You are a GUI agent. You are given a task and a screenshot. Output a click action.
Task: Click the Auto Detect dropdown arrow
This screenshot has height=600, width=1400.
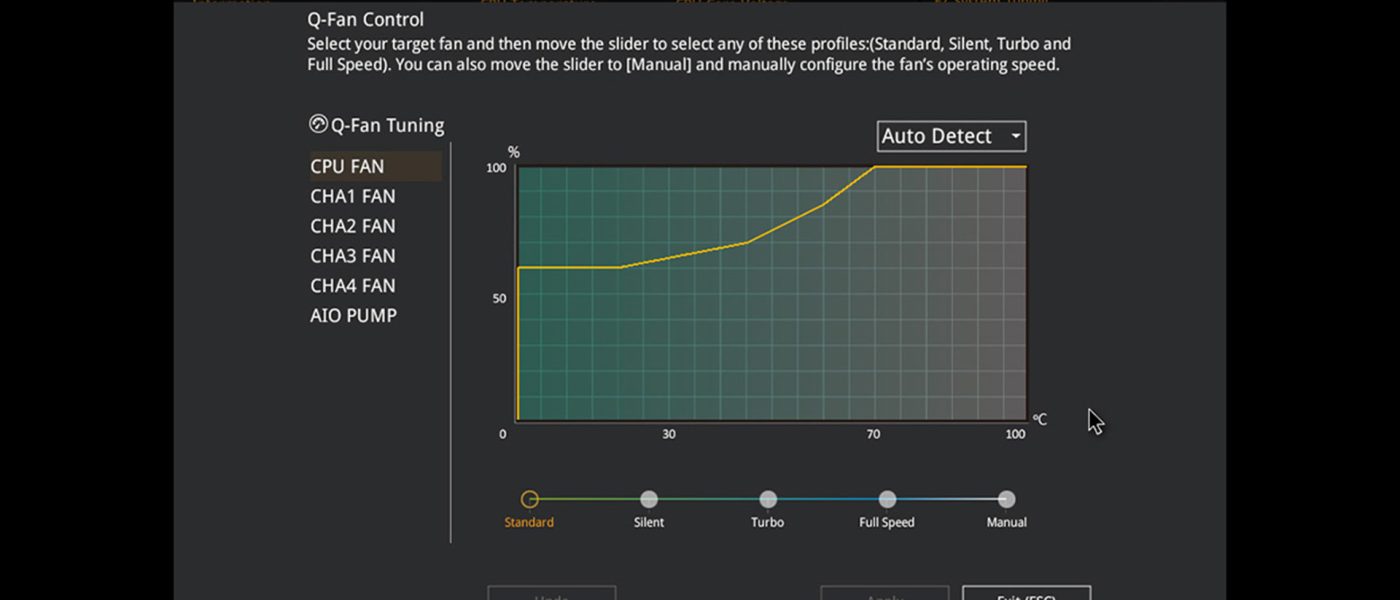pos(1016,136)
